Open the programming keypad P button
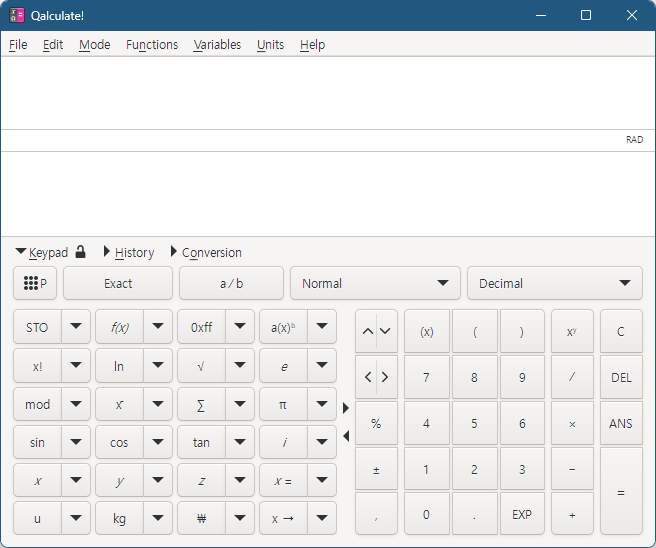656x548 pixels. click(x=35, y=283)
